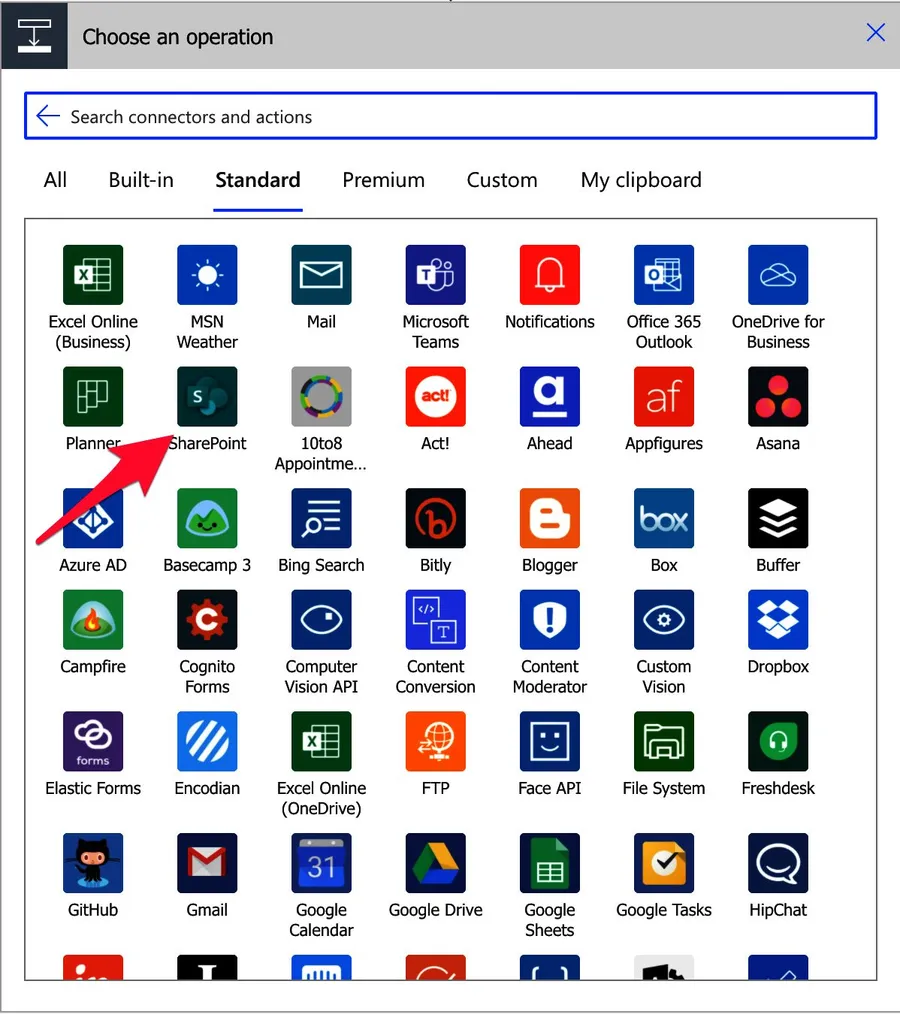This screenshot has height=1014, width=900.
Task: Choose the GitHub connector
Action: [x=93, y=863]
